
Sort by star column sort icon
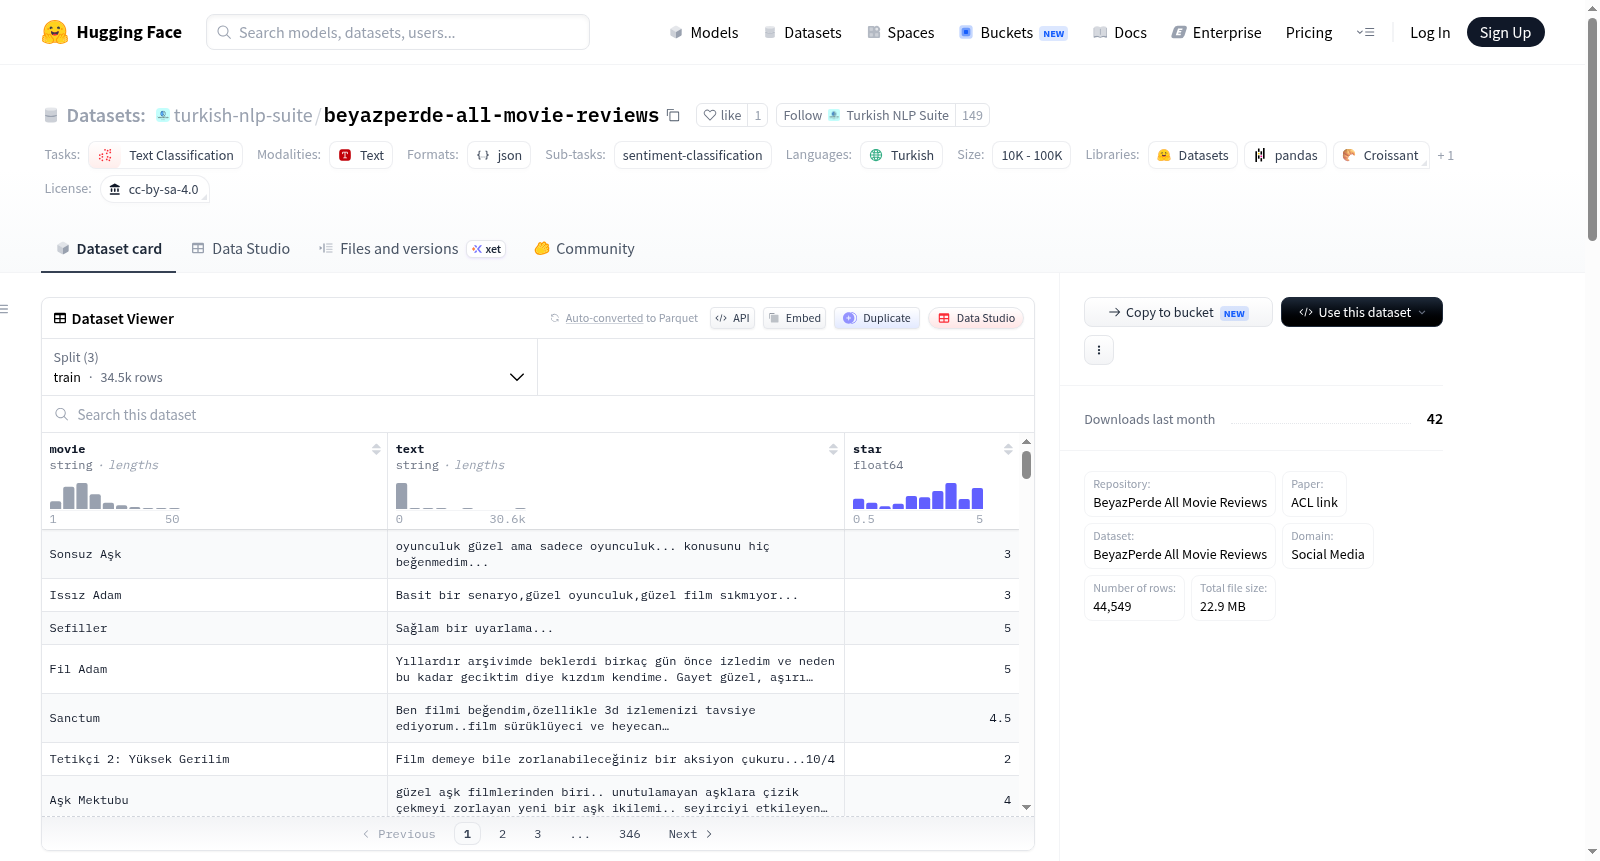[x=1008, y=450]
